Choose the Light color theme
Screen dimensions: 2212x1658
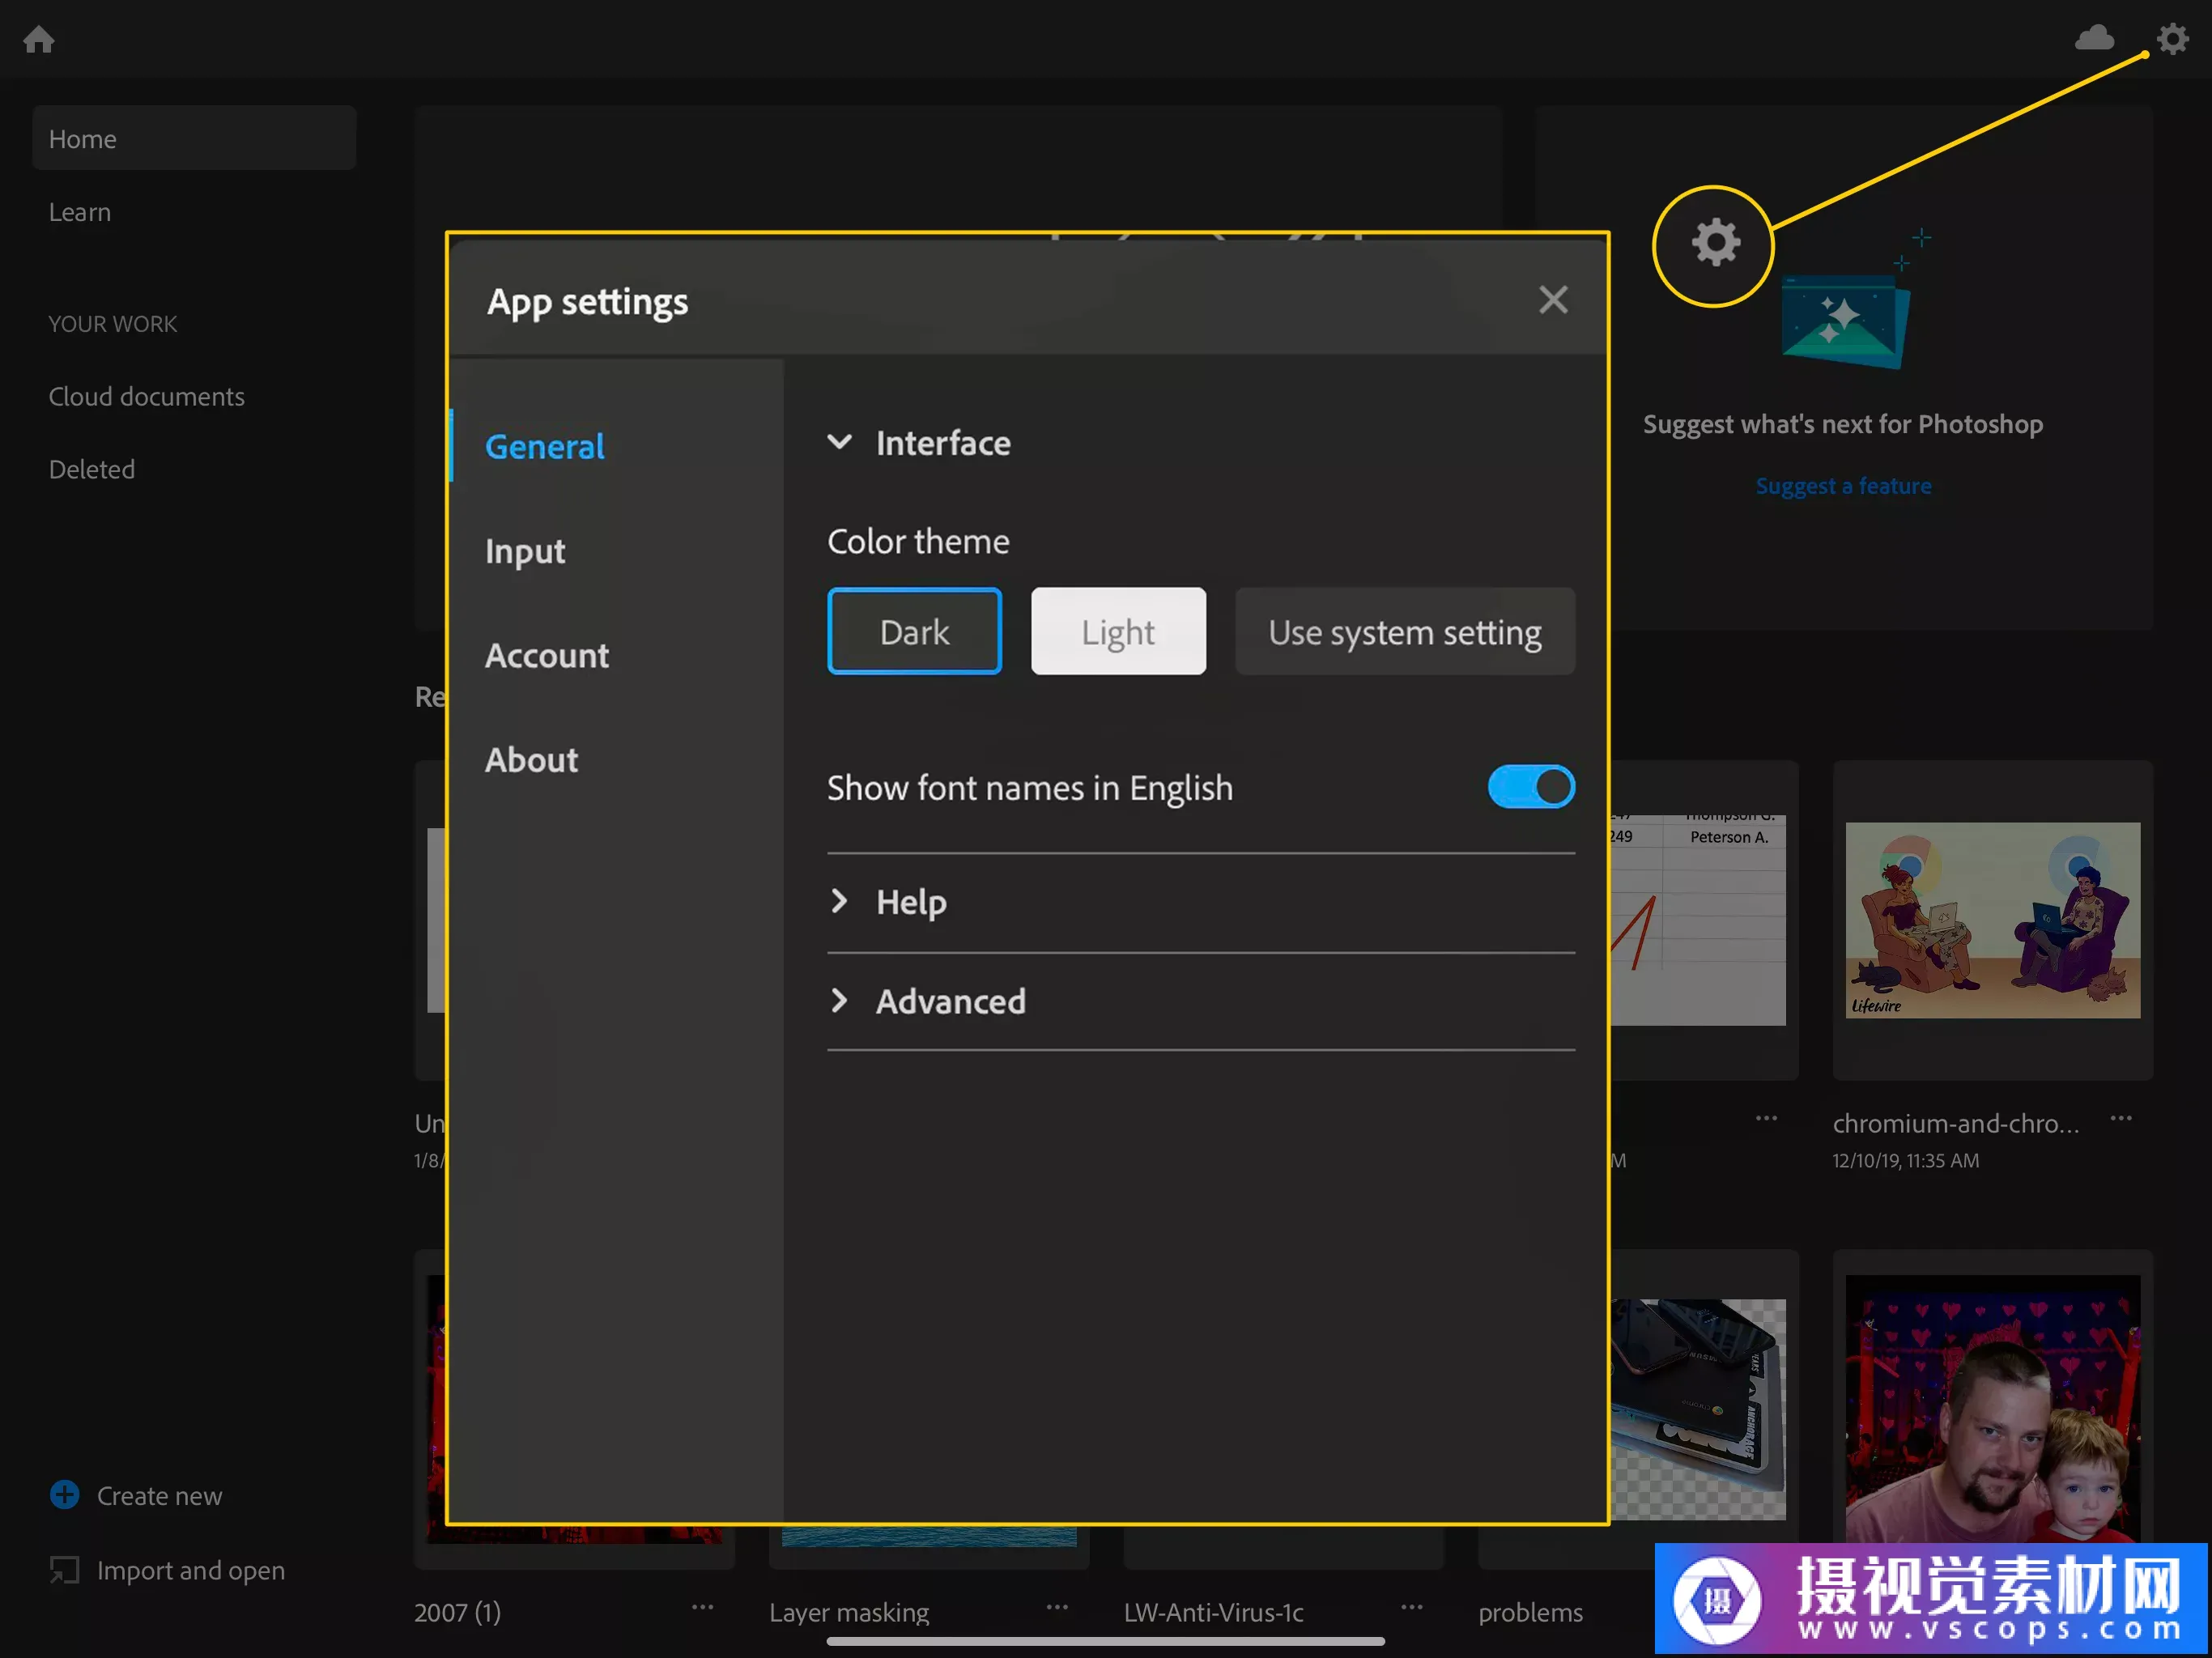click(1118, 632)
